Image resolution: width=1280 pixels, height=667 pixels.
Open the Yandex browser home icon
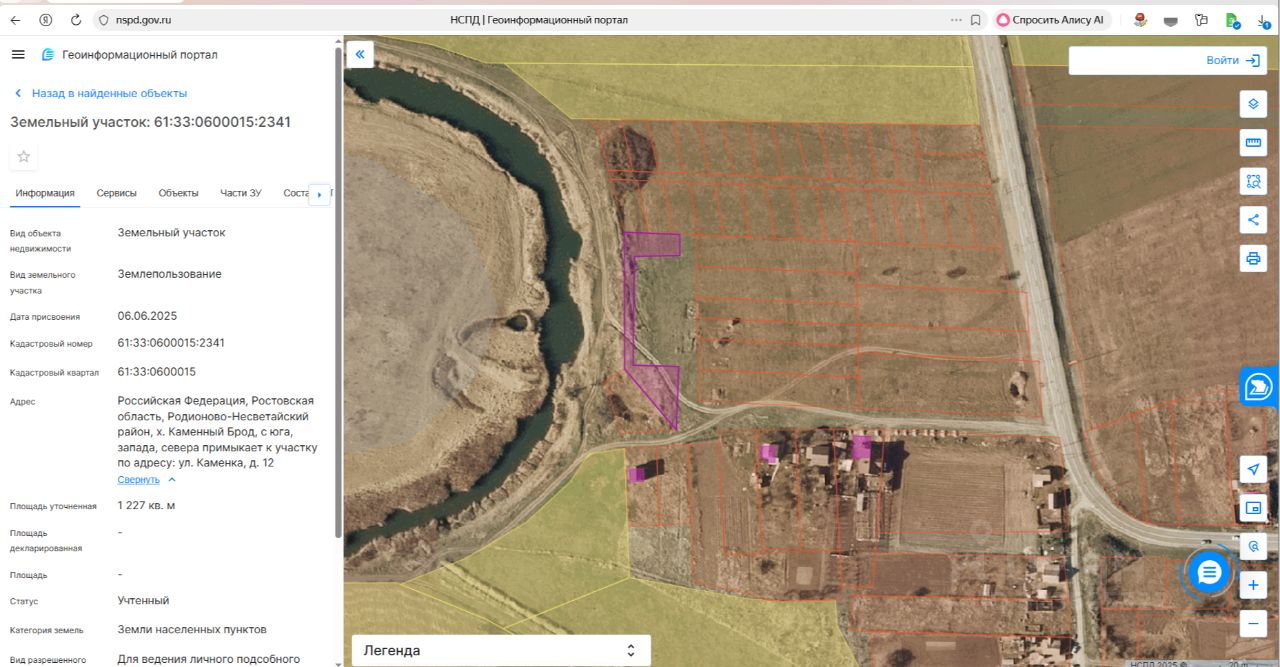46,19
